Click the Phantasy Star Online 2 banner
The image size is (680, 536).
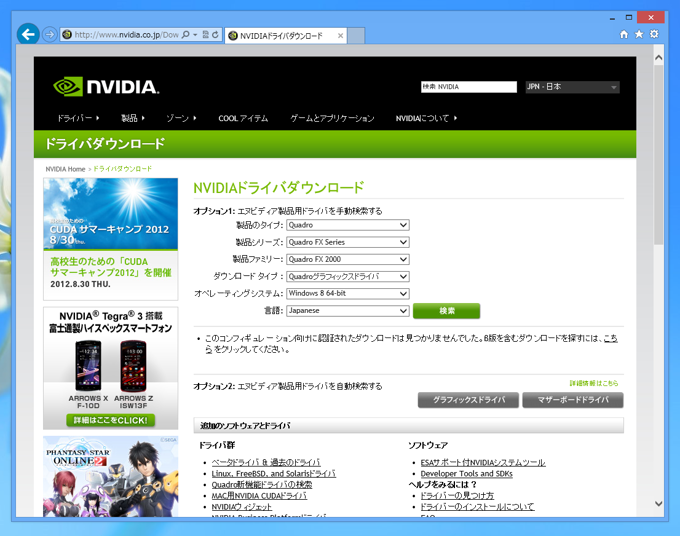111,476
